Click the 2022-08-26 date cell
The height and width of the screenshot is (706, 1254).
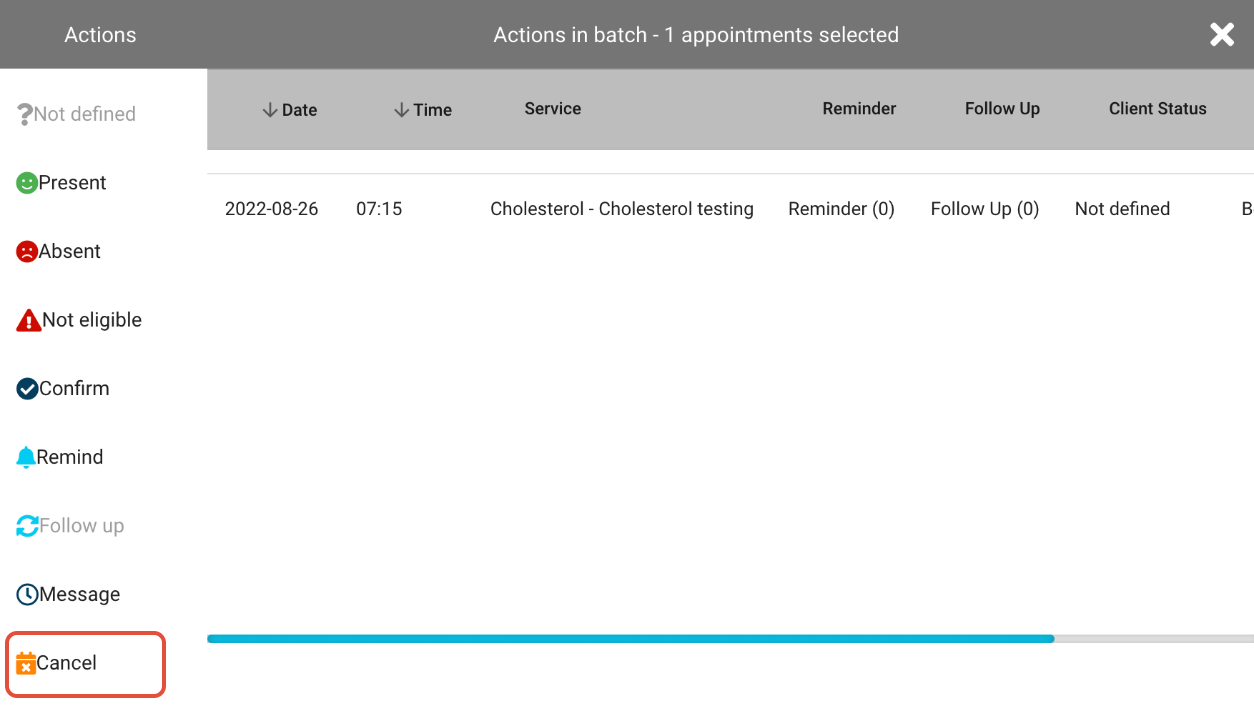tap(272, 209)
